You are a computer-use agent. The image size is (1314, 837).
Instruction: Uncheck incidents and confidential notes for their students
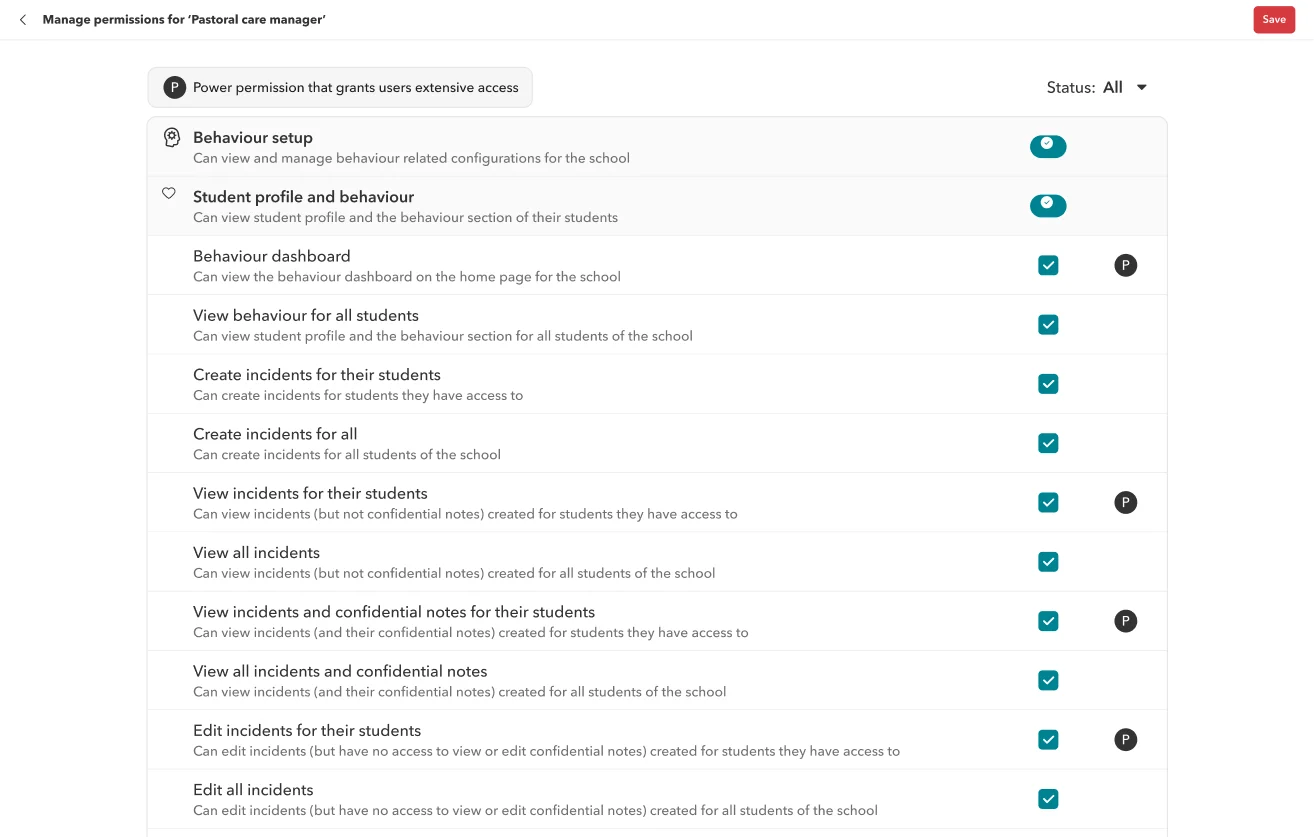coord(1048,621)
